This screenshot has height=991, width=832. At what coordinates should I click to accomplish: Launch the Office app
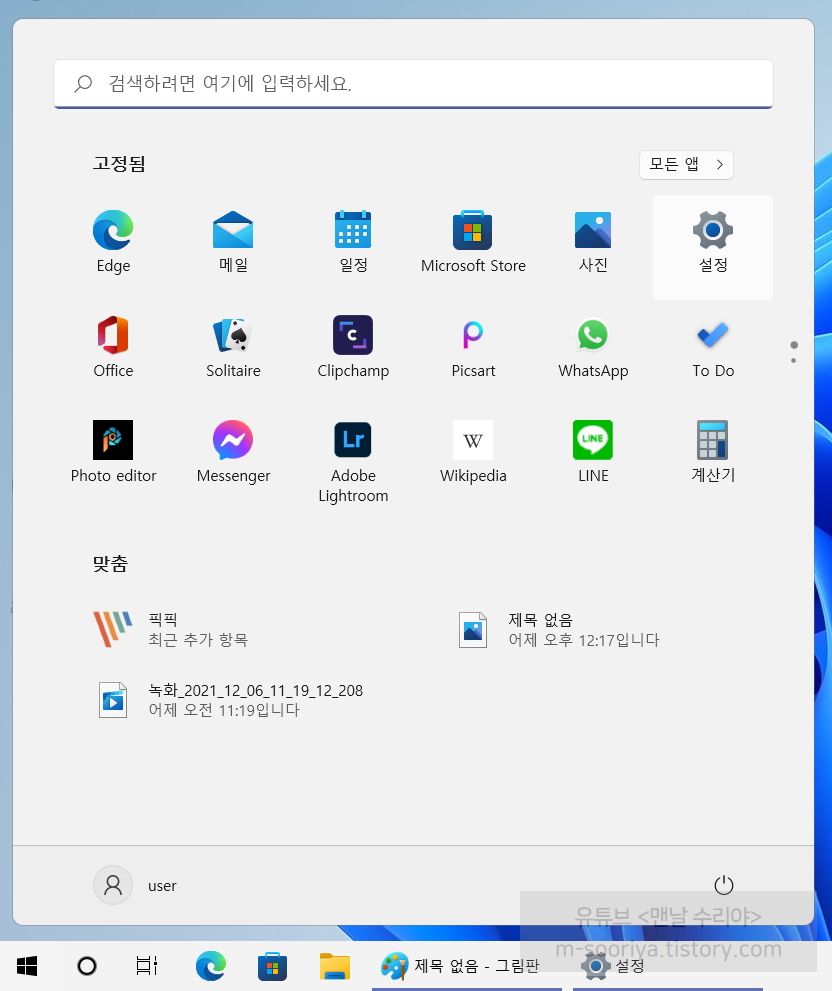113,347
